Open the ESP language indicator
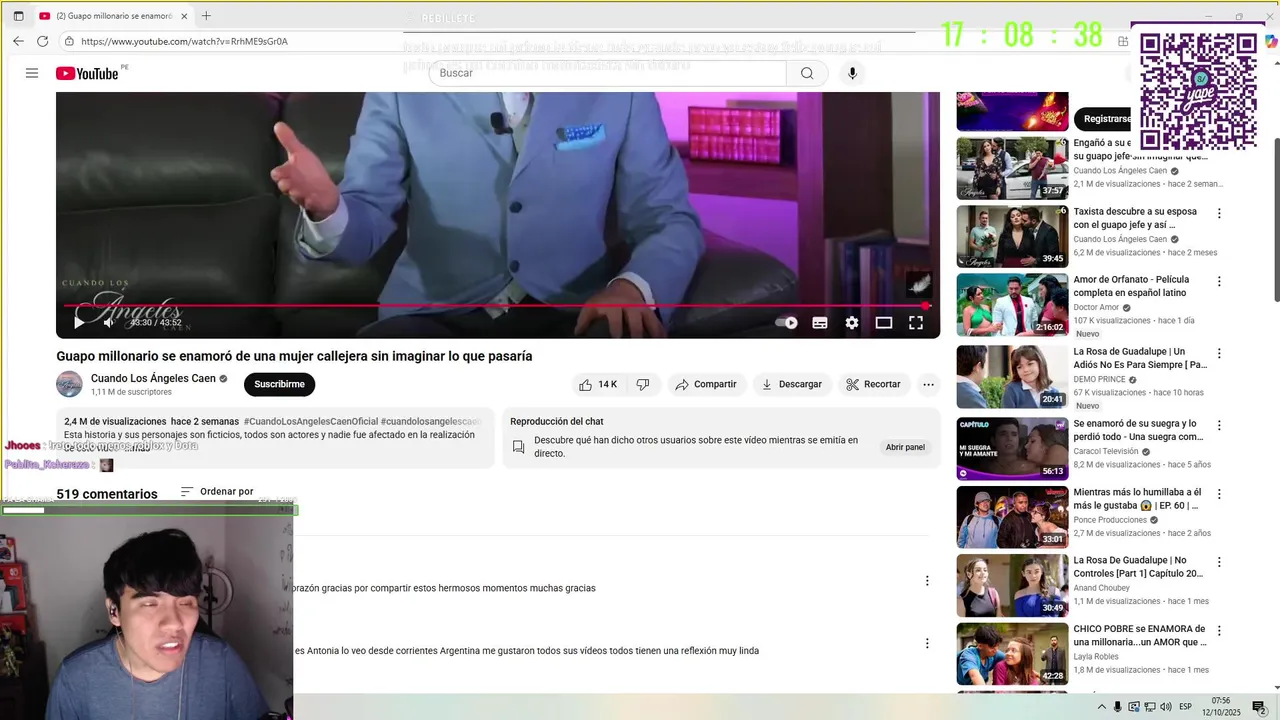 click(x=1185, y=707)
